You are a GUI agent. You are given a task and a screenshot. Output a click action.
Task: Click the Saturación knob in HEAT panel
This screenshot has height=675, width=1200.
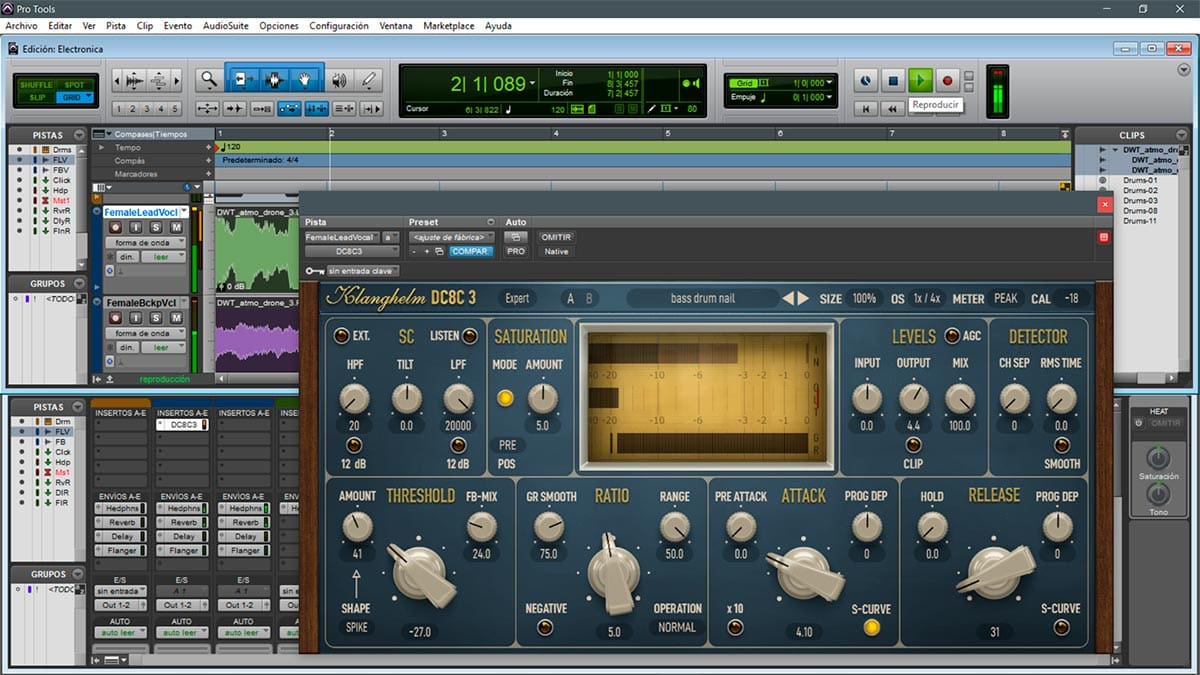tap(1158, 458)
